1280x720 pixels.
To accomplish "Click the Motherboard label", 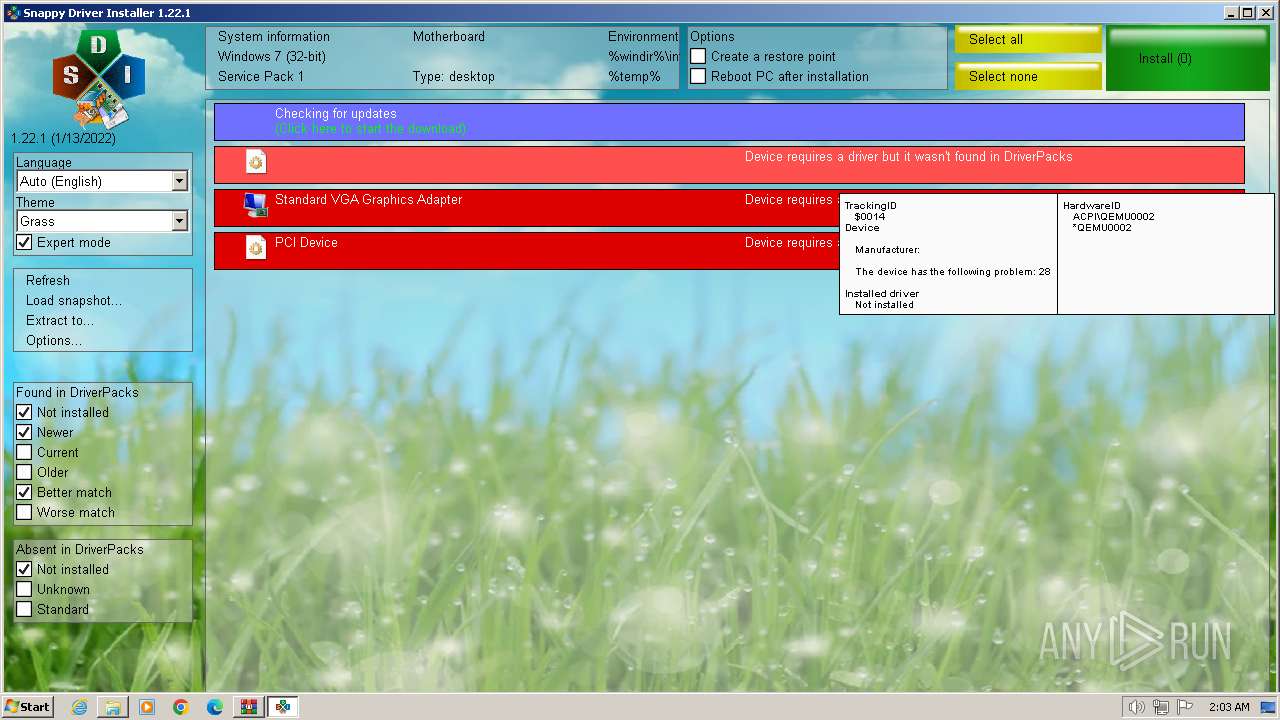I will pyautogui.click(x=449, y=37).
